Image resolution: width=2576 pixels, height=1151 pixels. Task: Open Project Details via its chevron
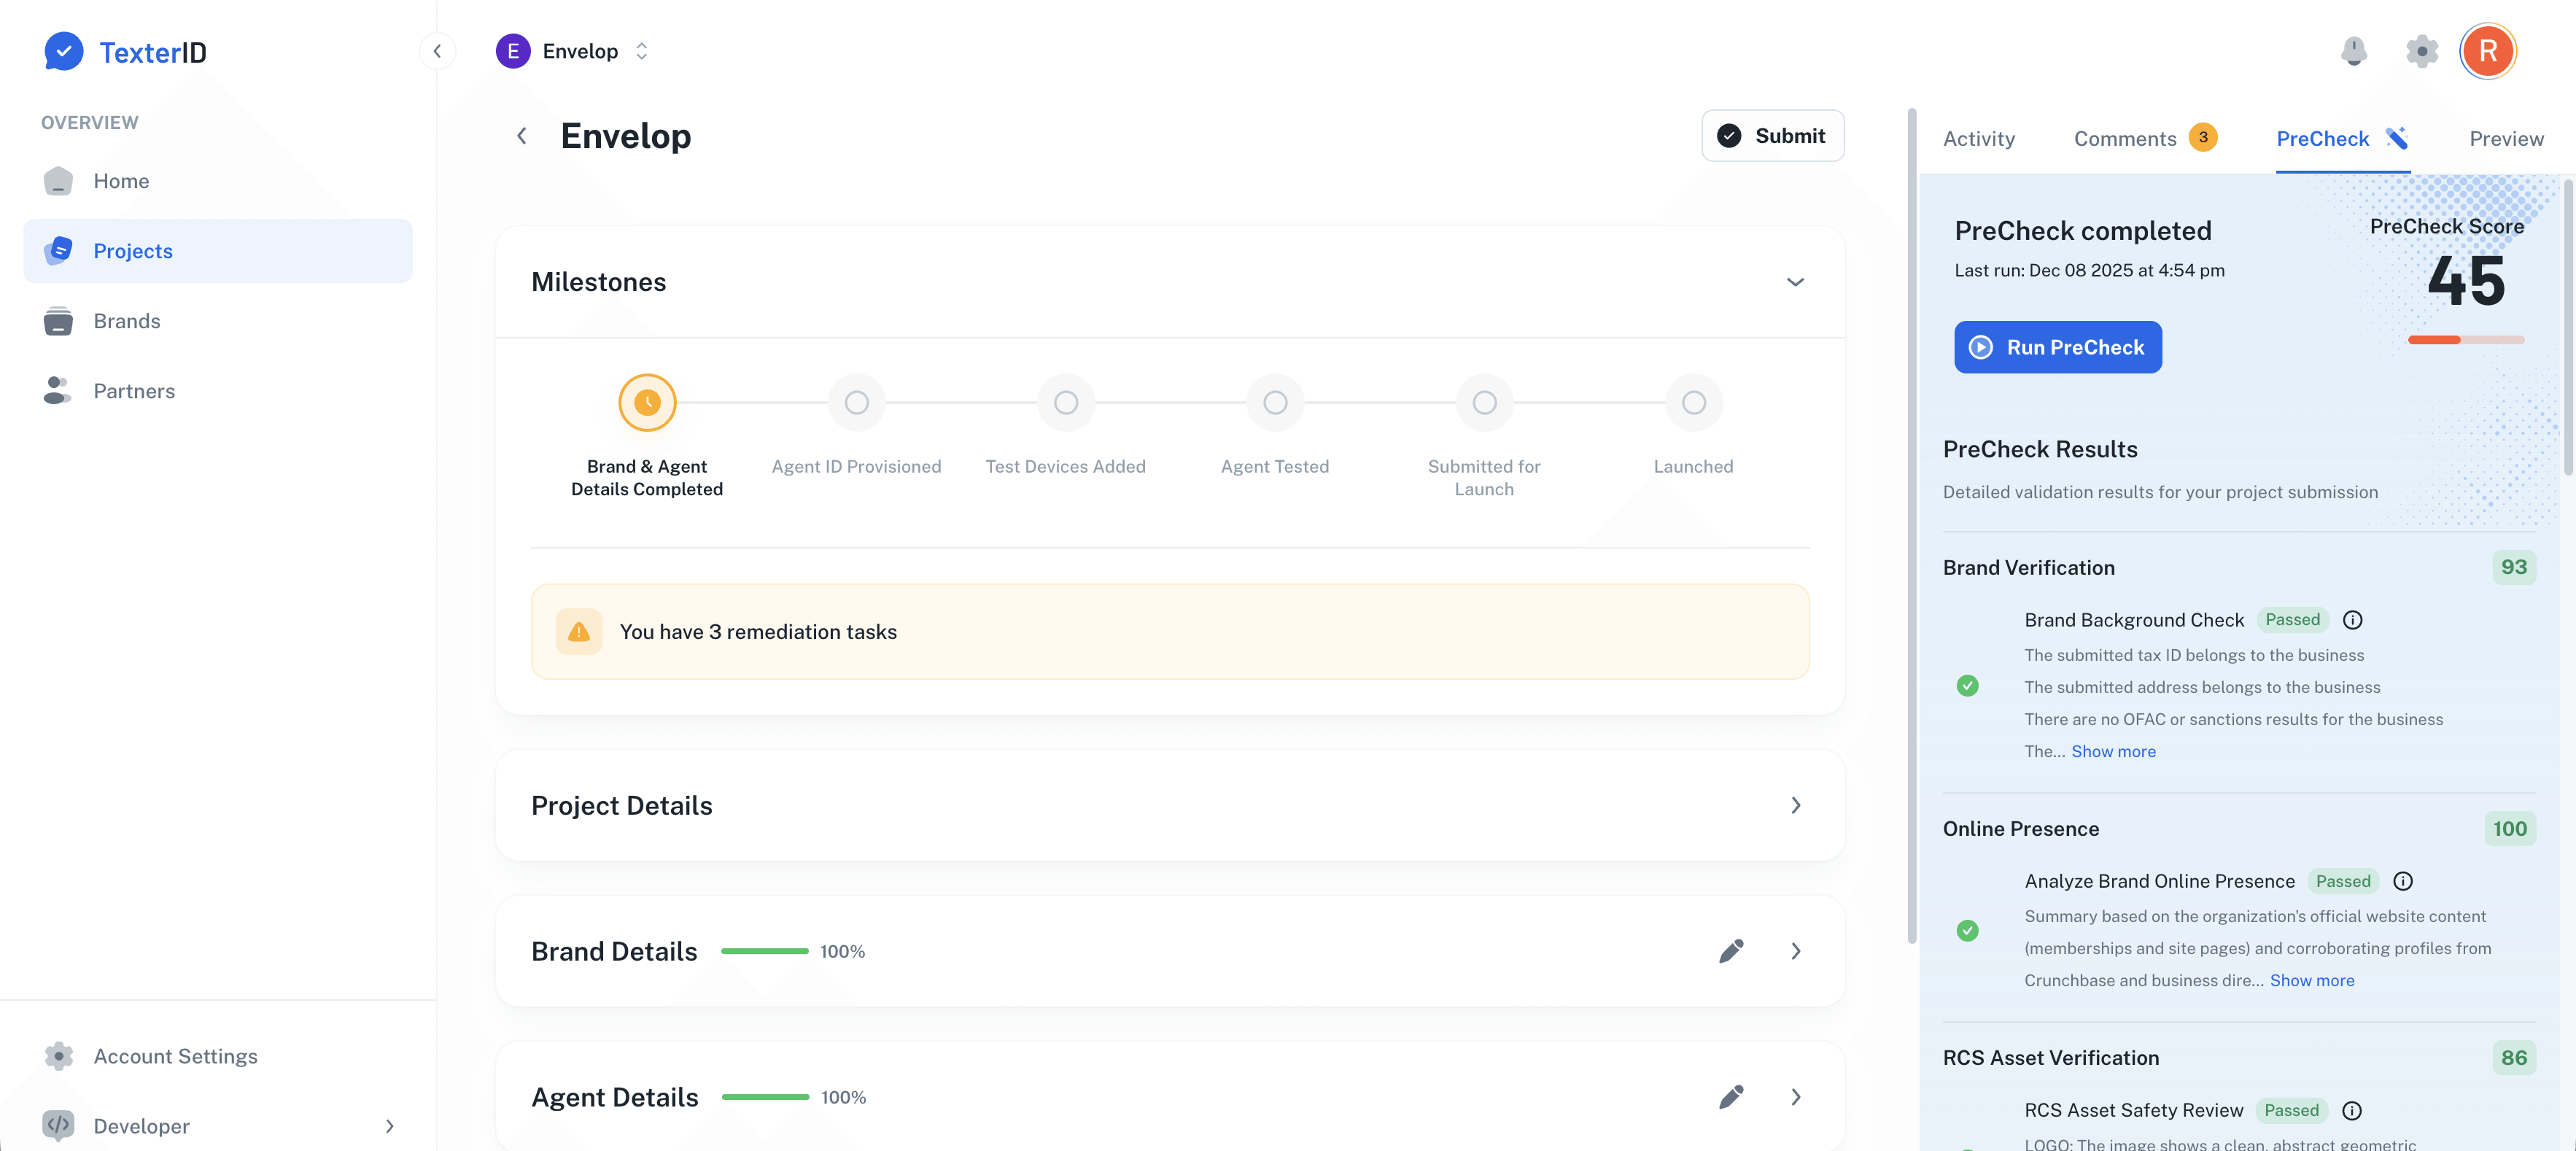[x=1796, y=805]
